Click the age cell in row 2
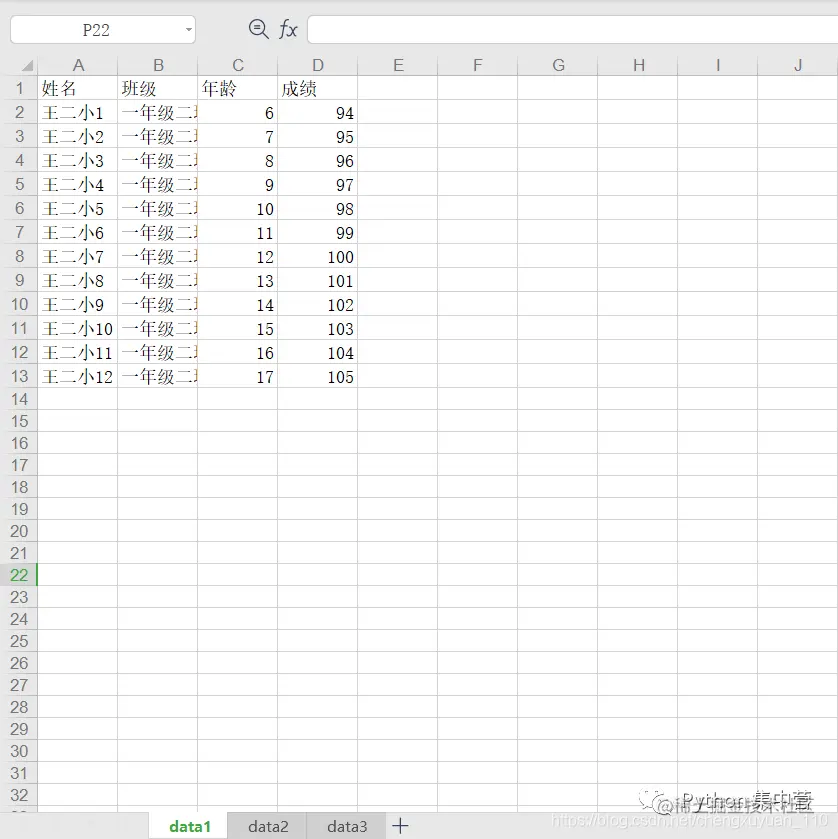838x839 pixels. [238, 112]
